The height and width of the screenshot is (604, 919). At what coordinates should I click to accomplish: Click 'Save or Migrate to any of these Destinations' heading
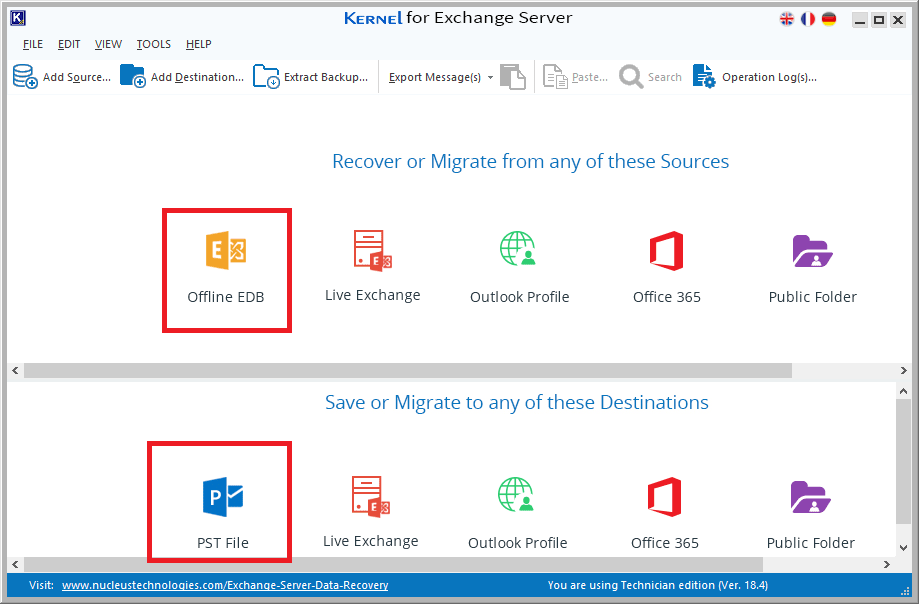coord(516,402)
